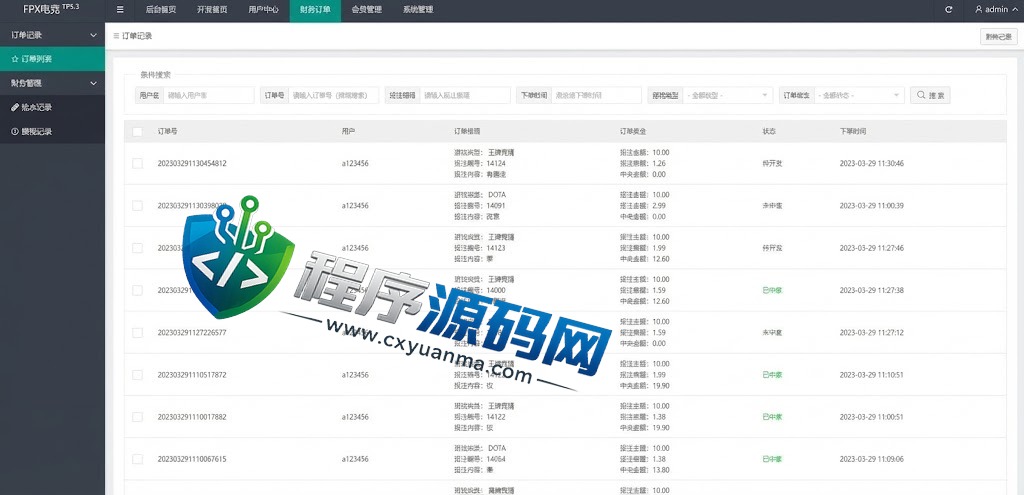Viewport: 1024px width, 495px height.
Task: Switch to the second top navigation tab
Action: (212, 10)
